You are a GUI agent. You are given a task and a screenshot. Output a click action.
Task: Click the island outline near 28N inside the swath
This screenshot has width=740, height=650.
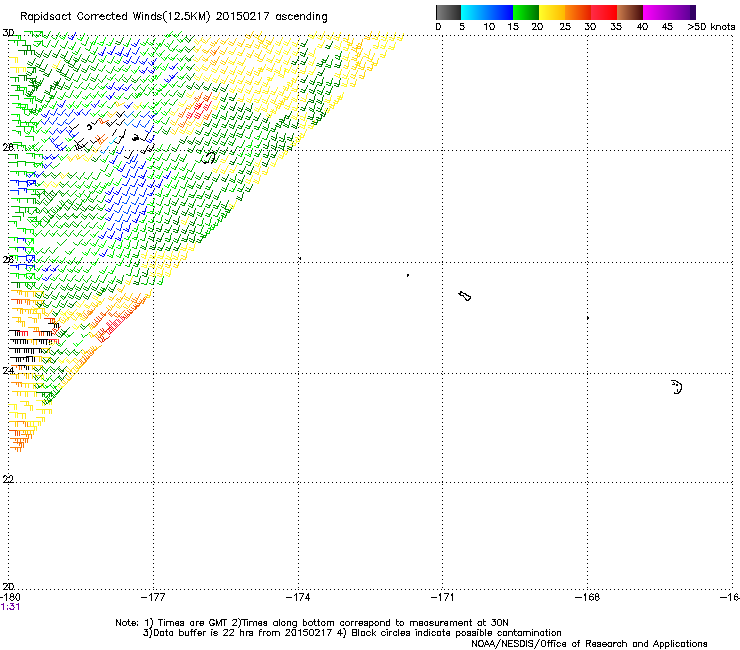point(208,157)
